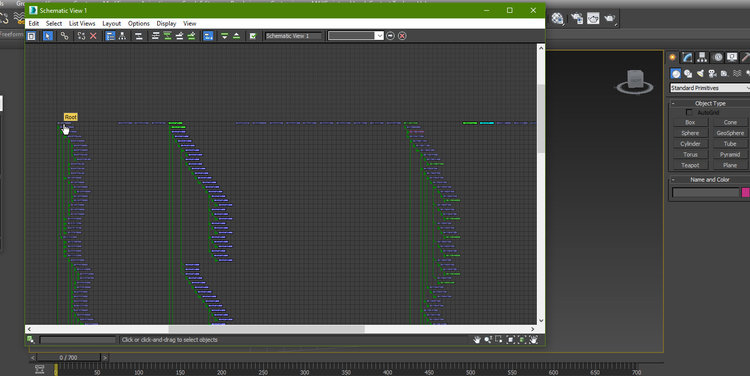Select the Lights category icon
The image size is (750, 376).
700,74
